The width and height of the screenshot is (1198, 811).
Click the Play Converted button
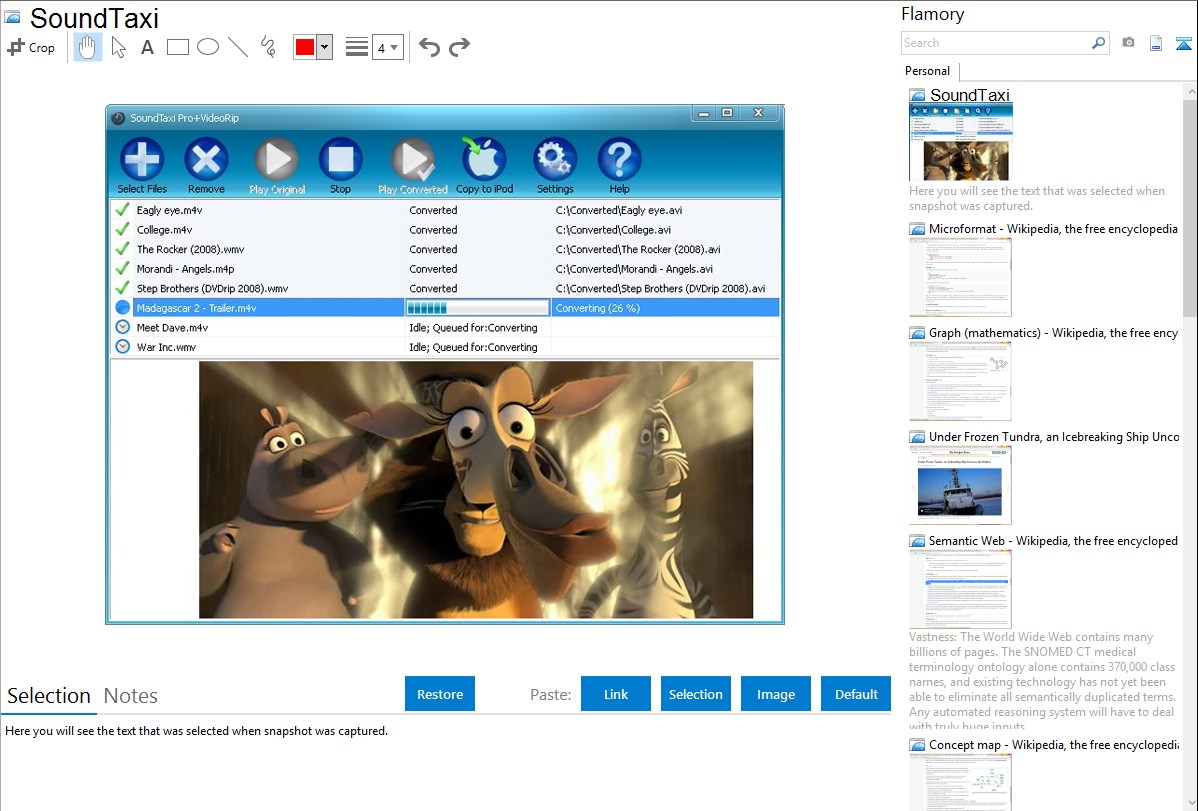point(413,166)
